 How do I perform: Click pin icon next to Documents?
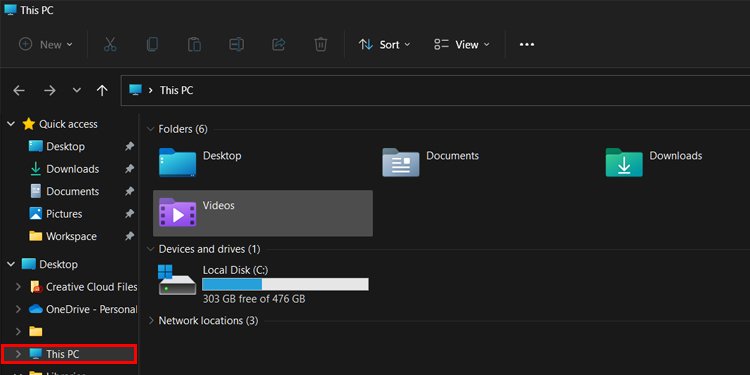[x=129, y=191]
